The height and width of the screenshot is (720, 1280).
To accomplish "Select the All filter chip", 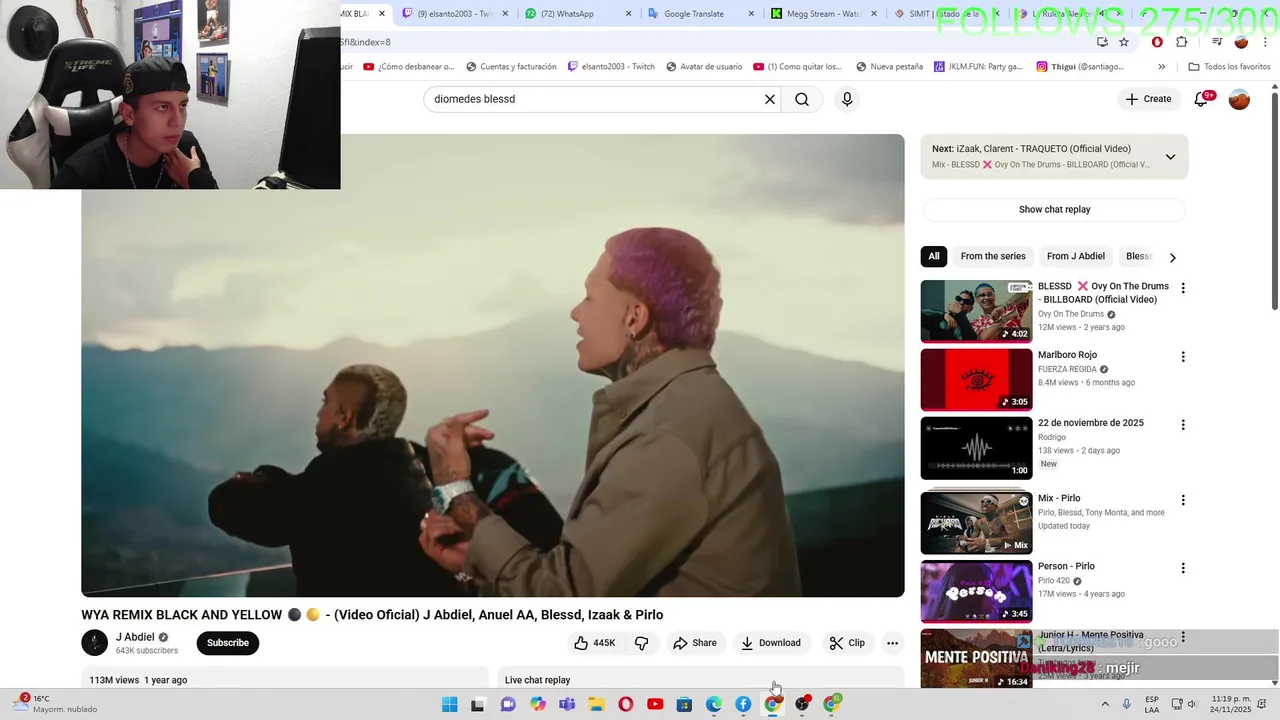I will 934,256.
